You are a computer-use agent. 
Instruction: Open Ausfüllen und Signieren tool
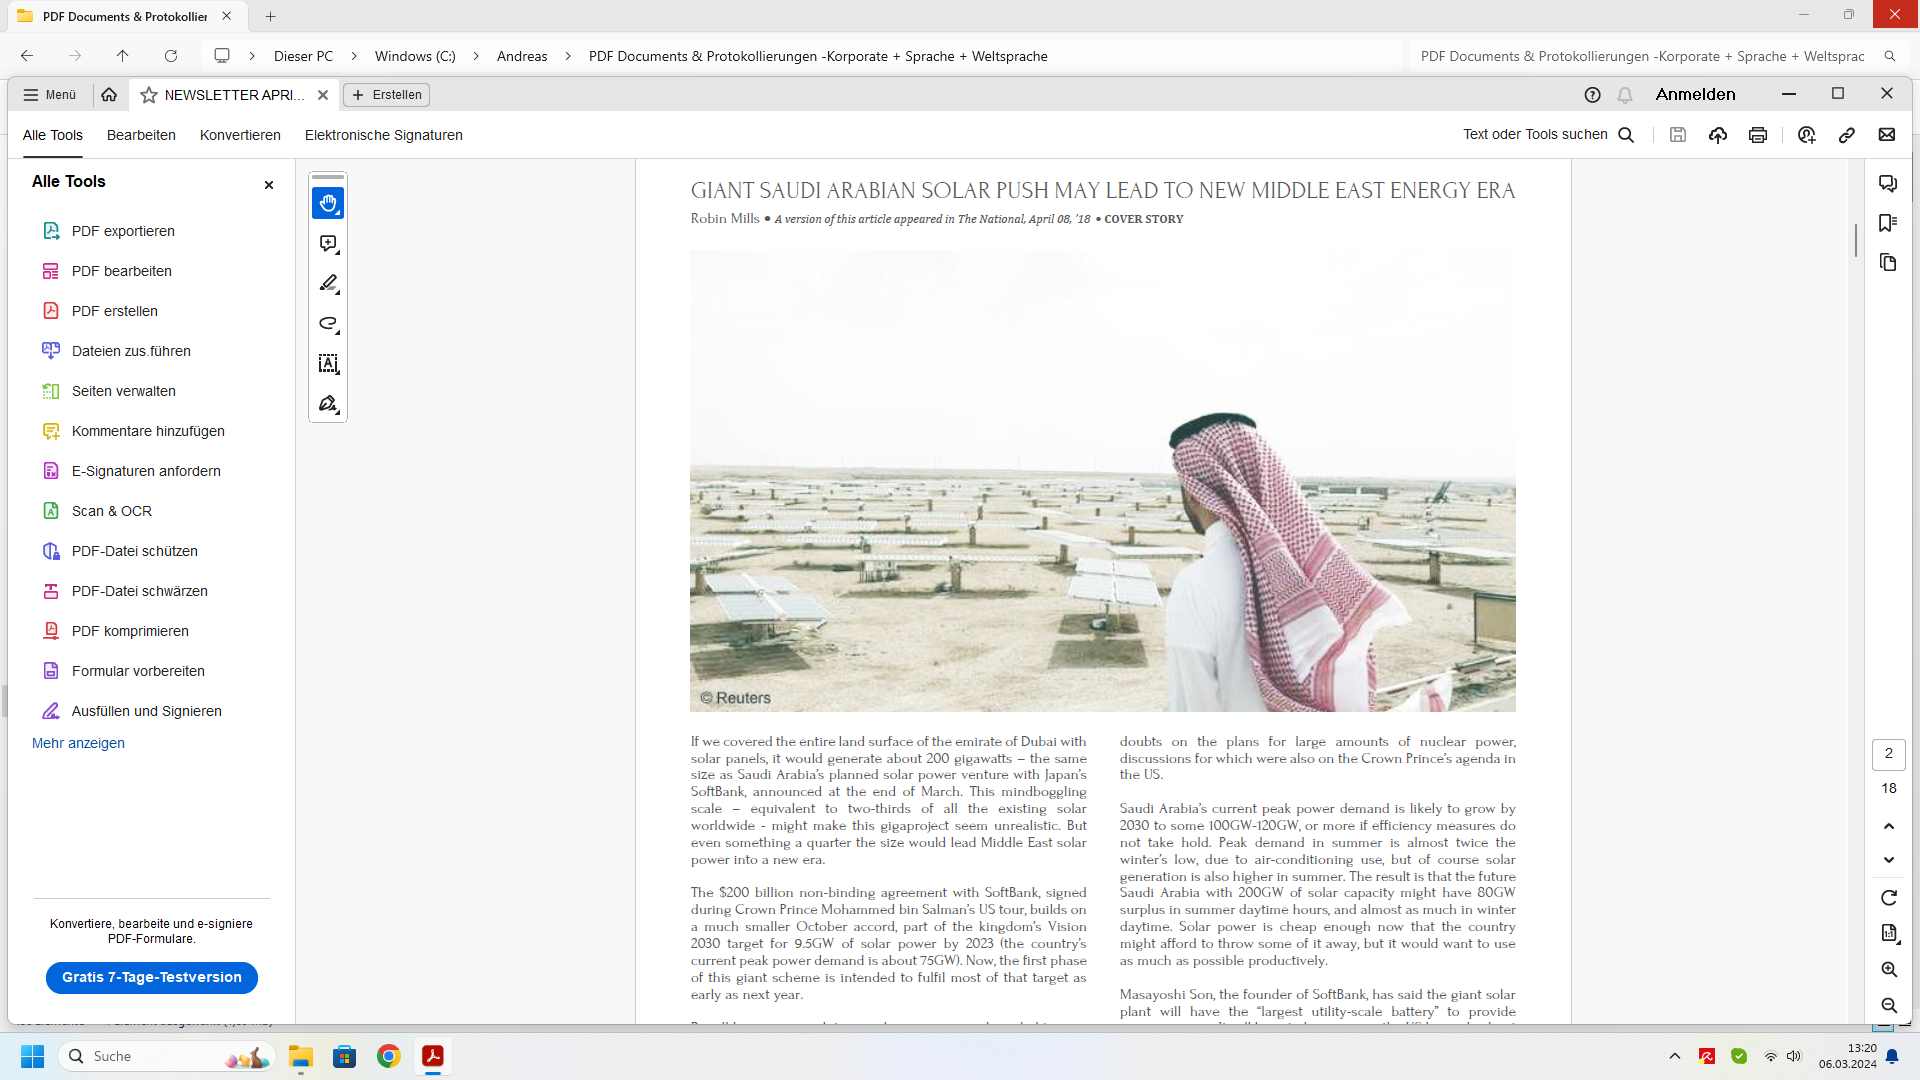click(x=147, y=711)
